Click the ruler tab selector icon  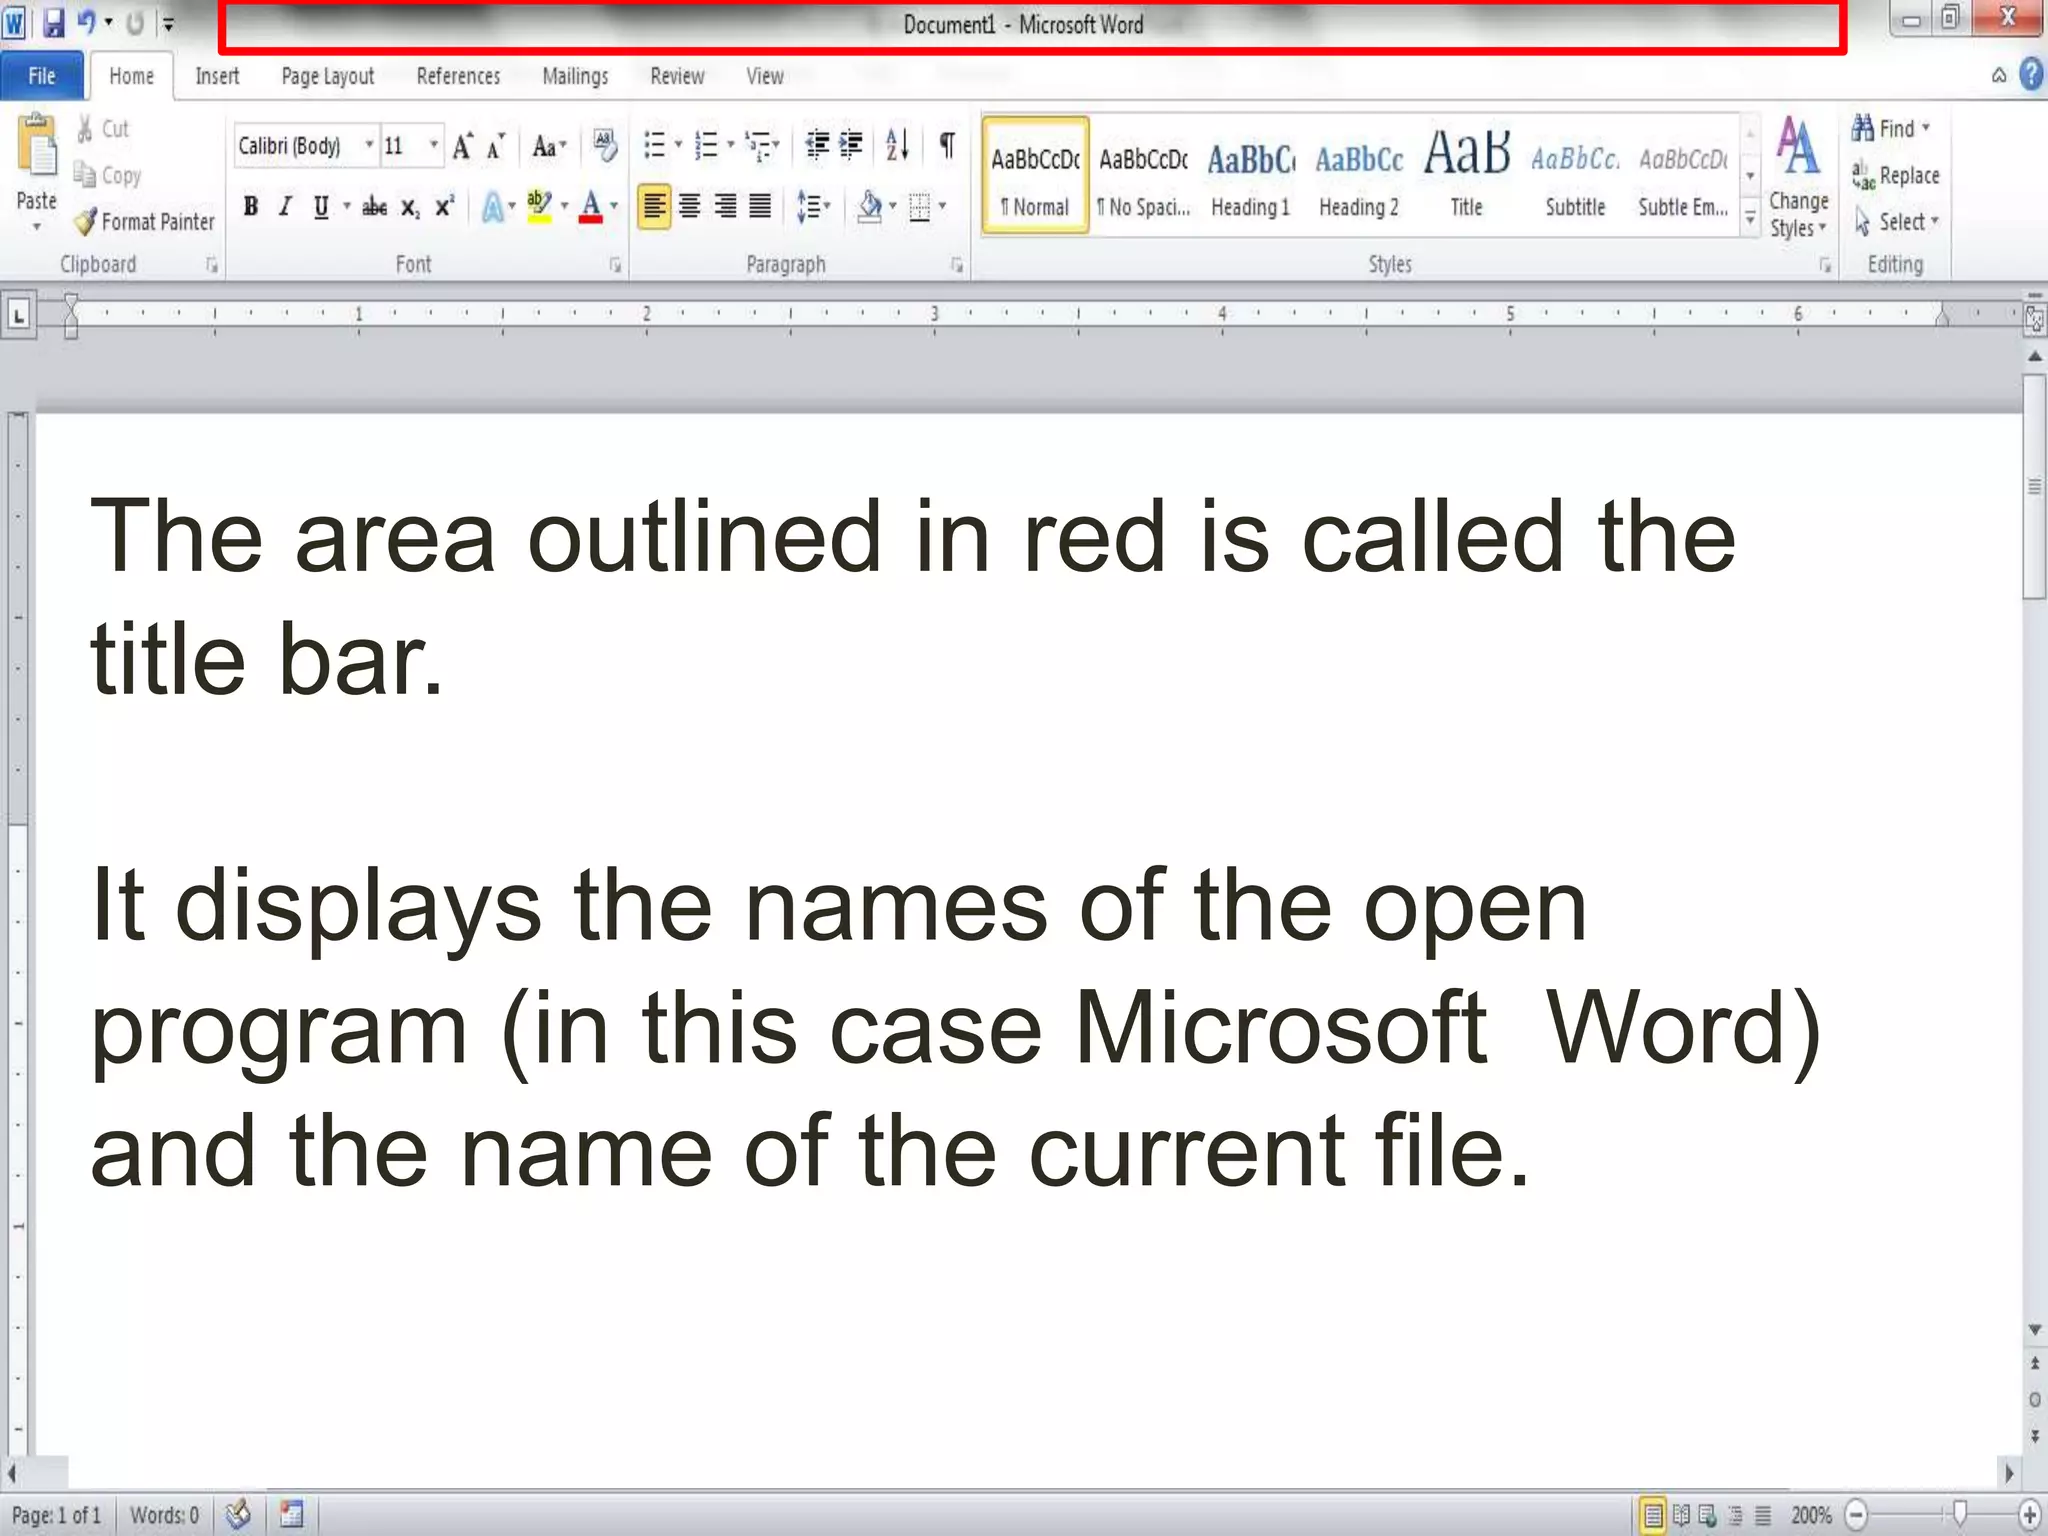point(19,317)
